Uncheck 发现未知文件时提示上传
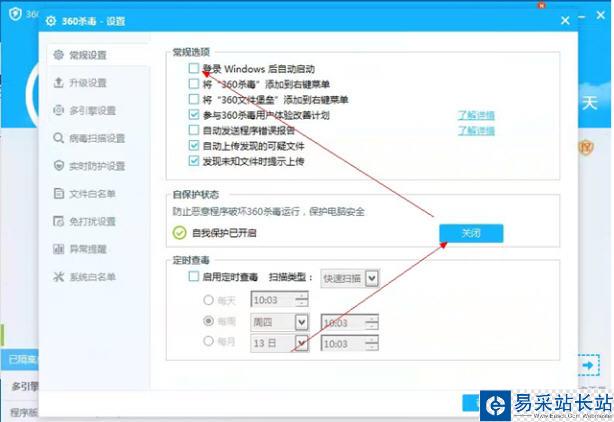Screen dimensions: 614x422 [194, 161]
